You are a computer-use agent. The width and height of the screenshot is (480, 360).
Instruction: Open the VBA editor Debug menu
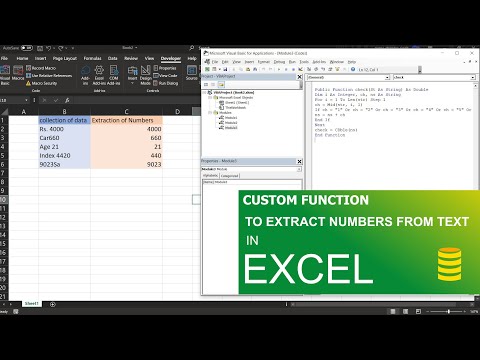click(x=279, y=62)
